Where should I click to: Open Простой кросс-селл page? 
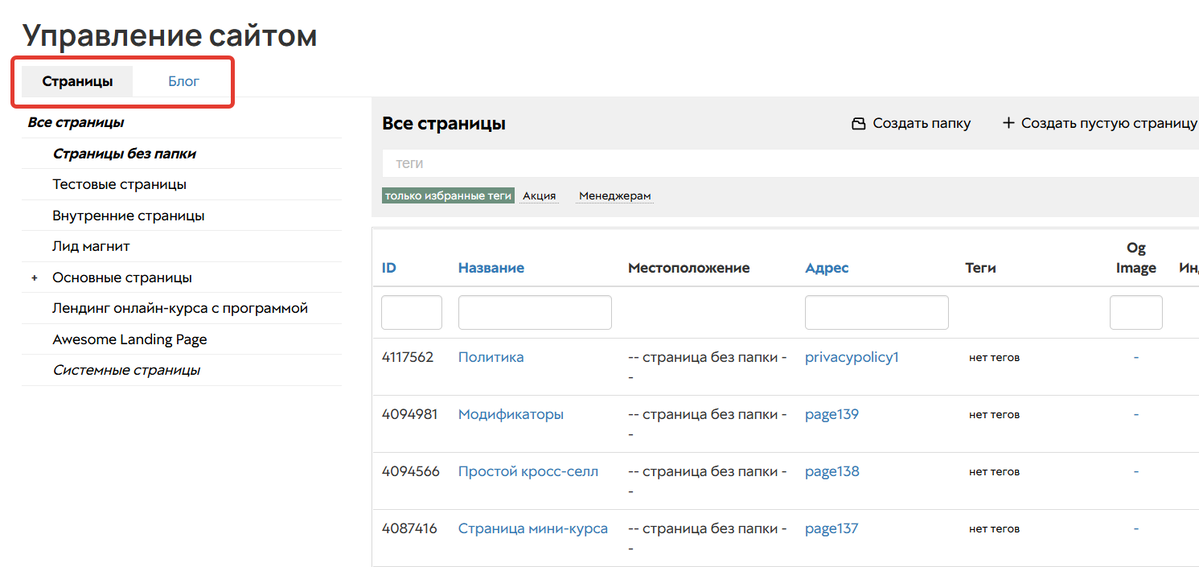[x=528, y=471]
